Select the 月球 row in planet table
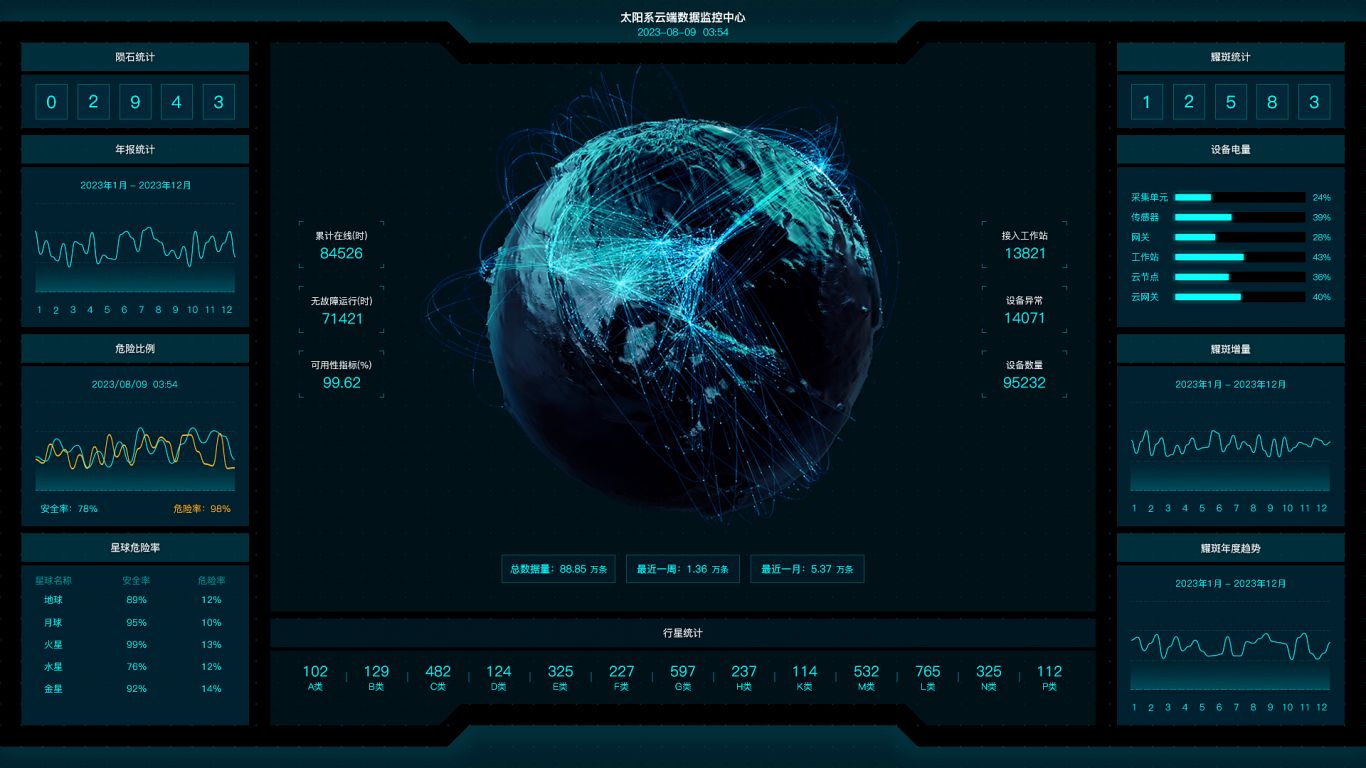 pos(135,622)
